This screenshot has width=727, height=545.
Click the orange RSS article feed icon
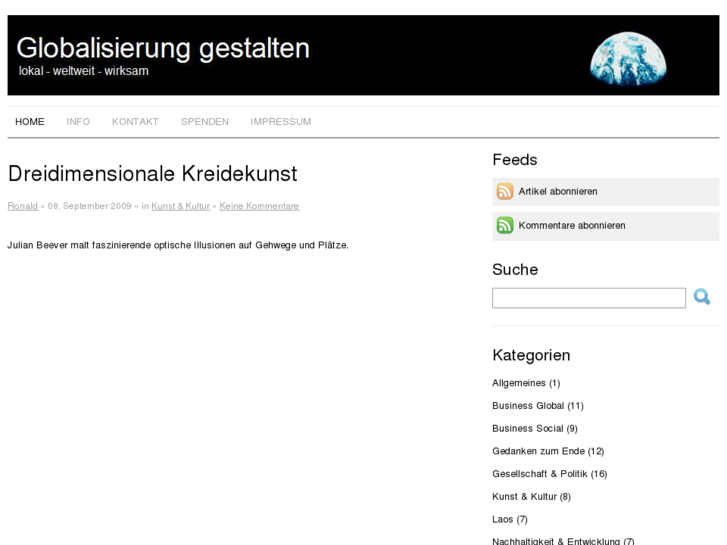pyautogui.click(x=505, y=191)
